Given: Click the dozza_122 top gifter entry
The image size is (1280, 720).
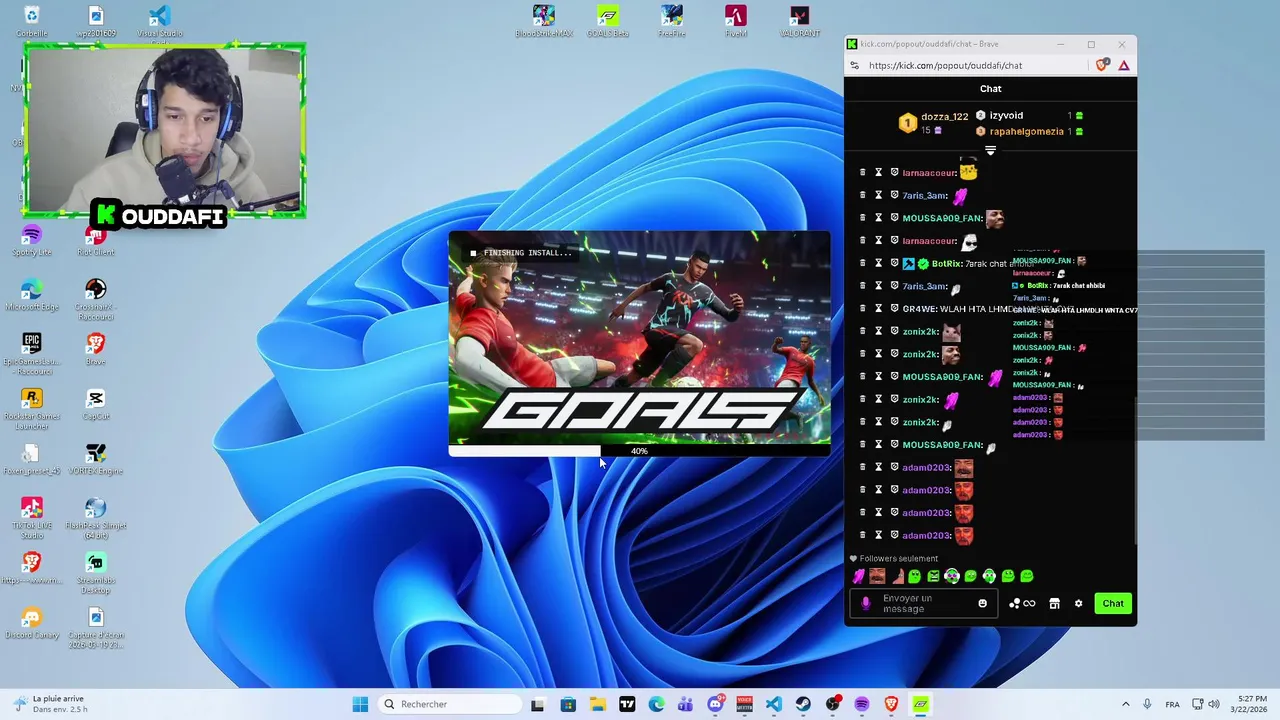Looking at the screenshot, I should [934, 123].
